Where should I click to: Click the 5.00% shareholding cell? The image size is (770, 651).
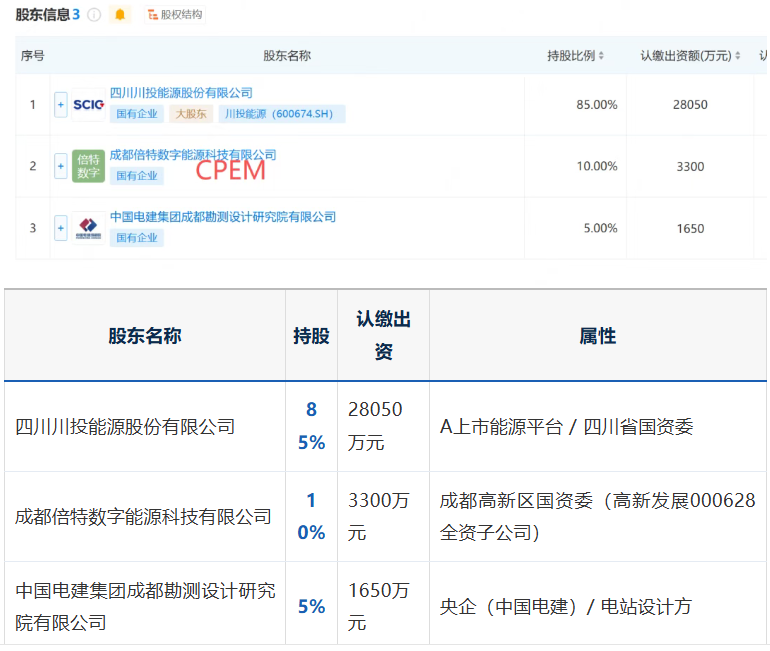(x=600, y=228)
